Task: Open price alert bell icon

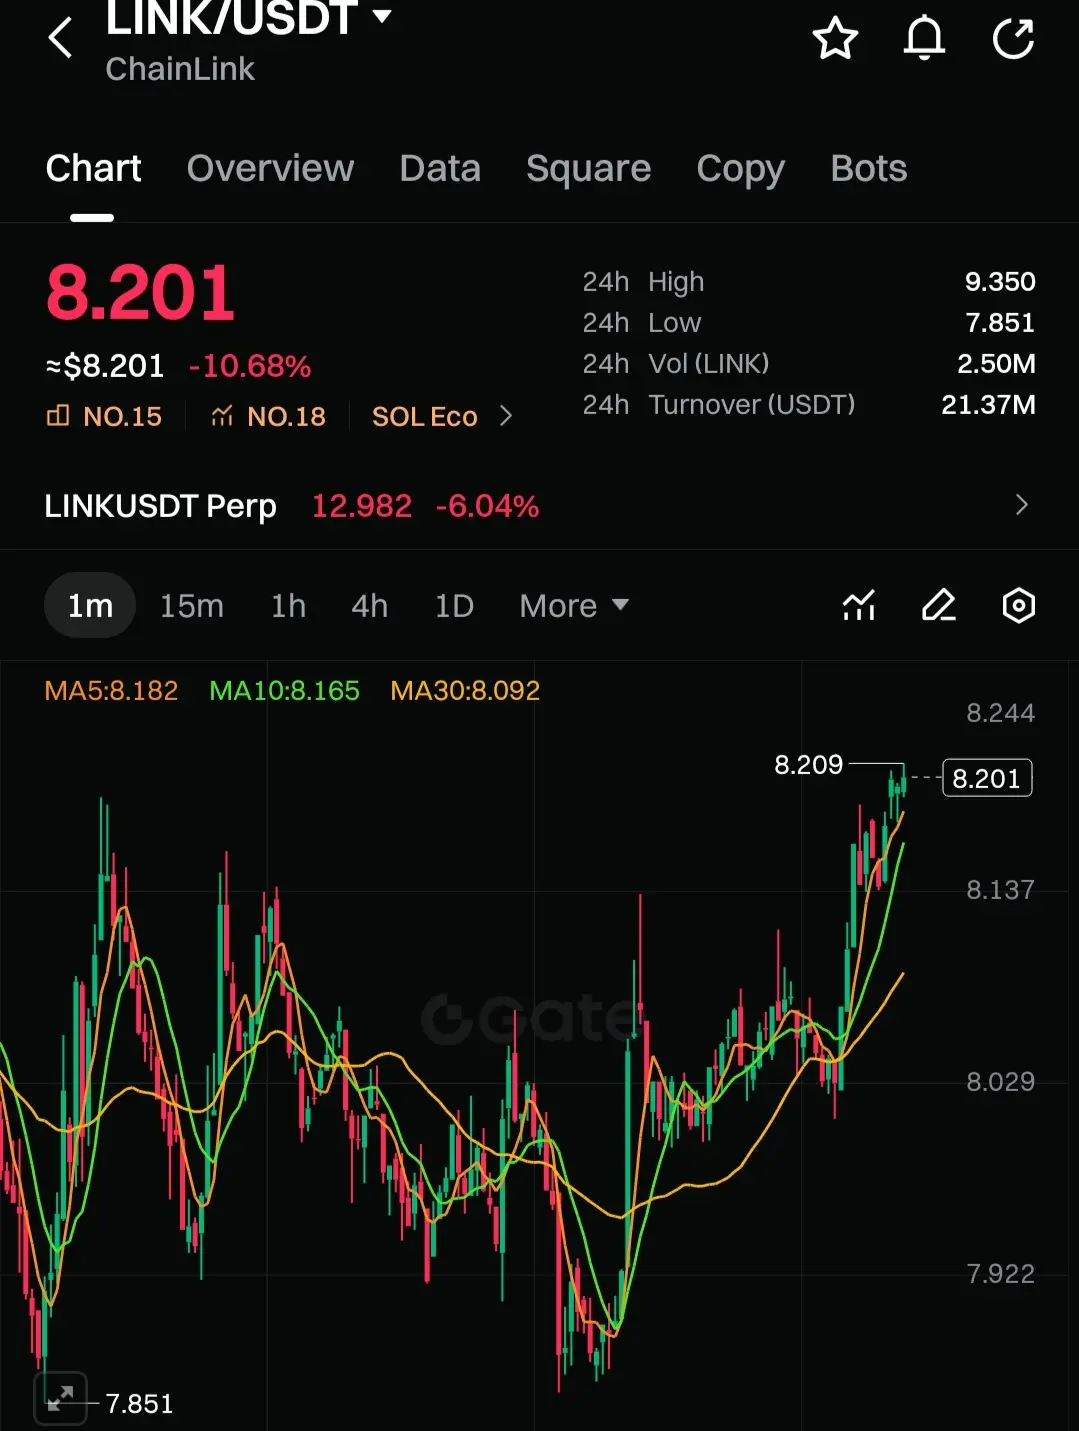Action: (x=924, y=38)
